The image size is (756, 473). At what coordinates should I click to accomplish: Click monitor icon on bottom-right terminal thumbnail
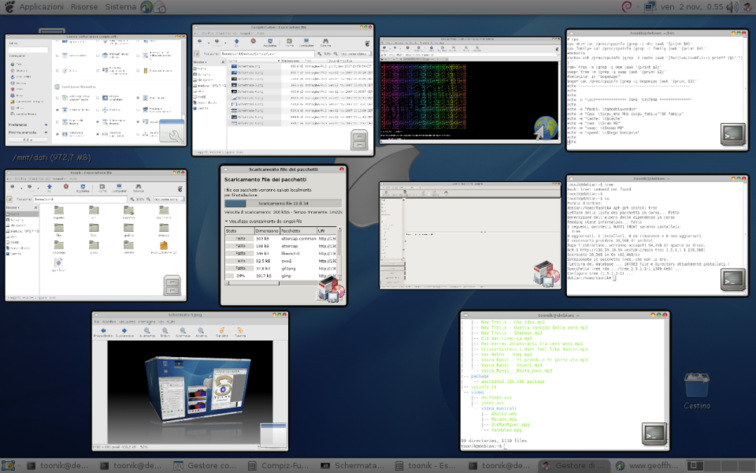(652, 432)
